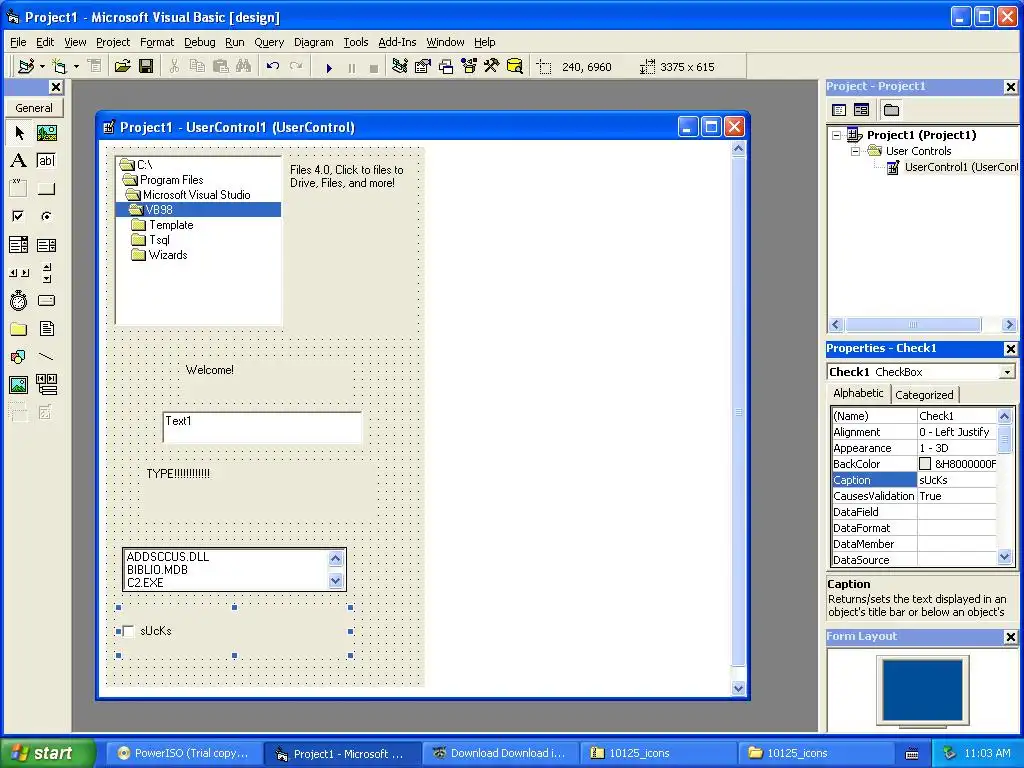Screen dimensions: 1024x768
Task: Select VB98 folder in directory list
Action: [199, 210]
